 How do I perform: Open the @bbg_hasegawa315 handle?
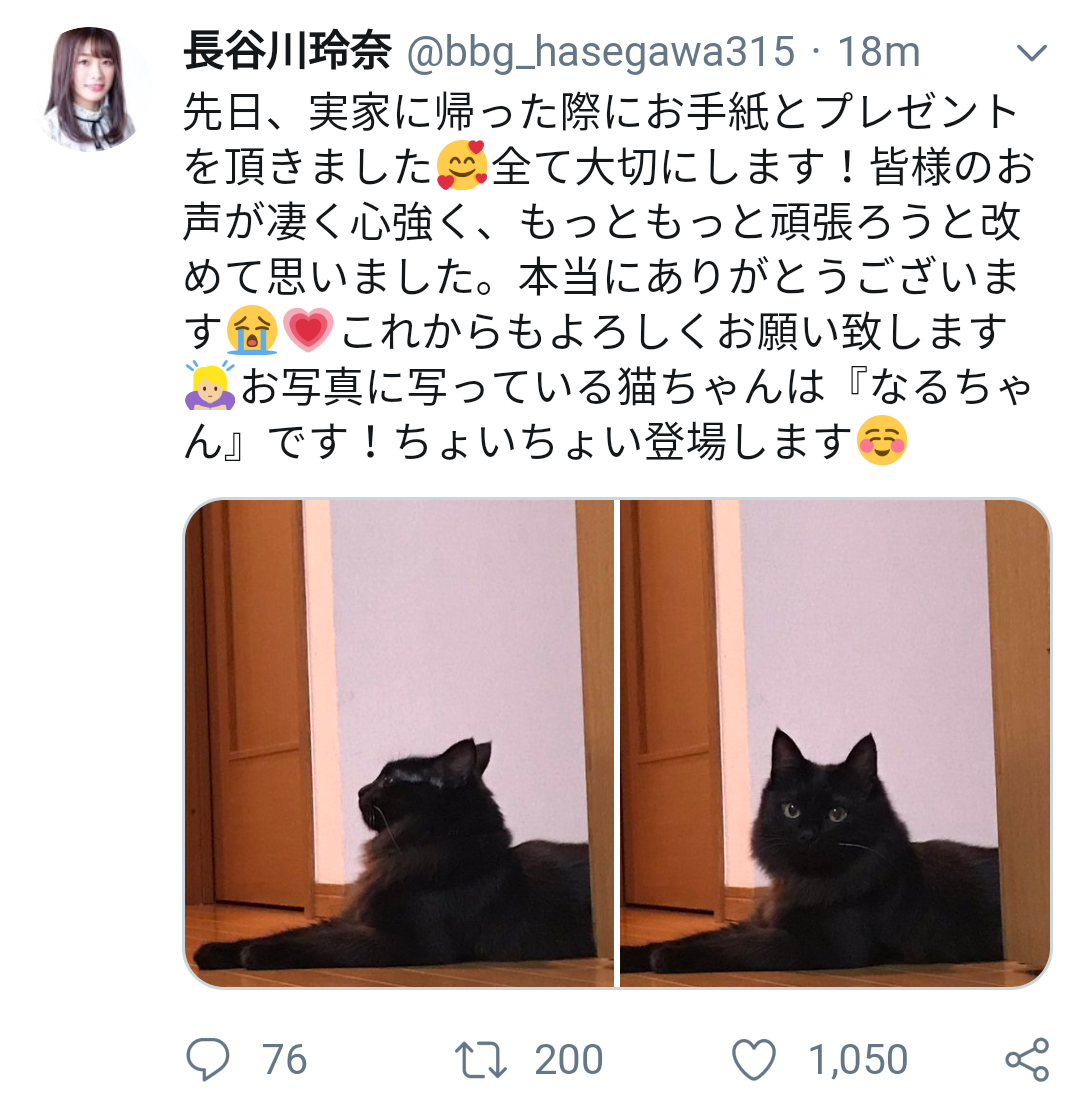pos(600,52)
